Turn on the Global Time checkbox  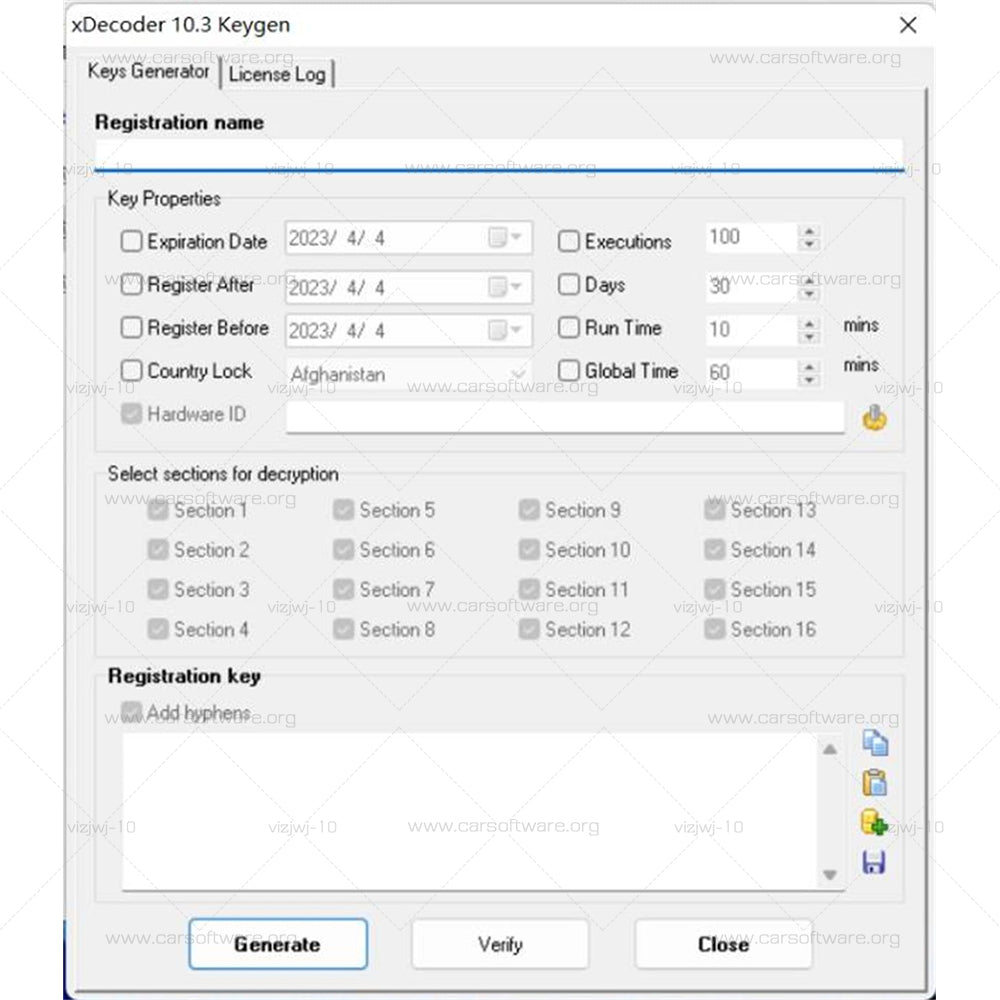[x=568, y=370]
